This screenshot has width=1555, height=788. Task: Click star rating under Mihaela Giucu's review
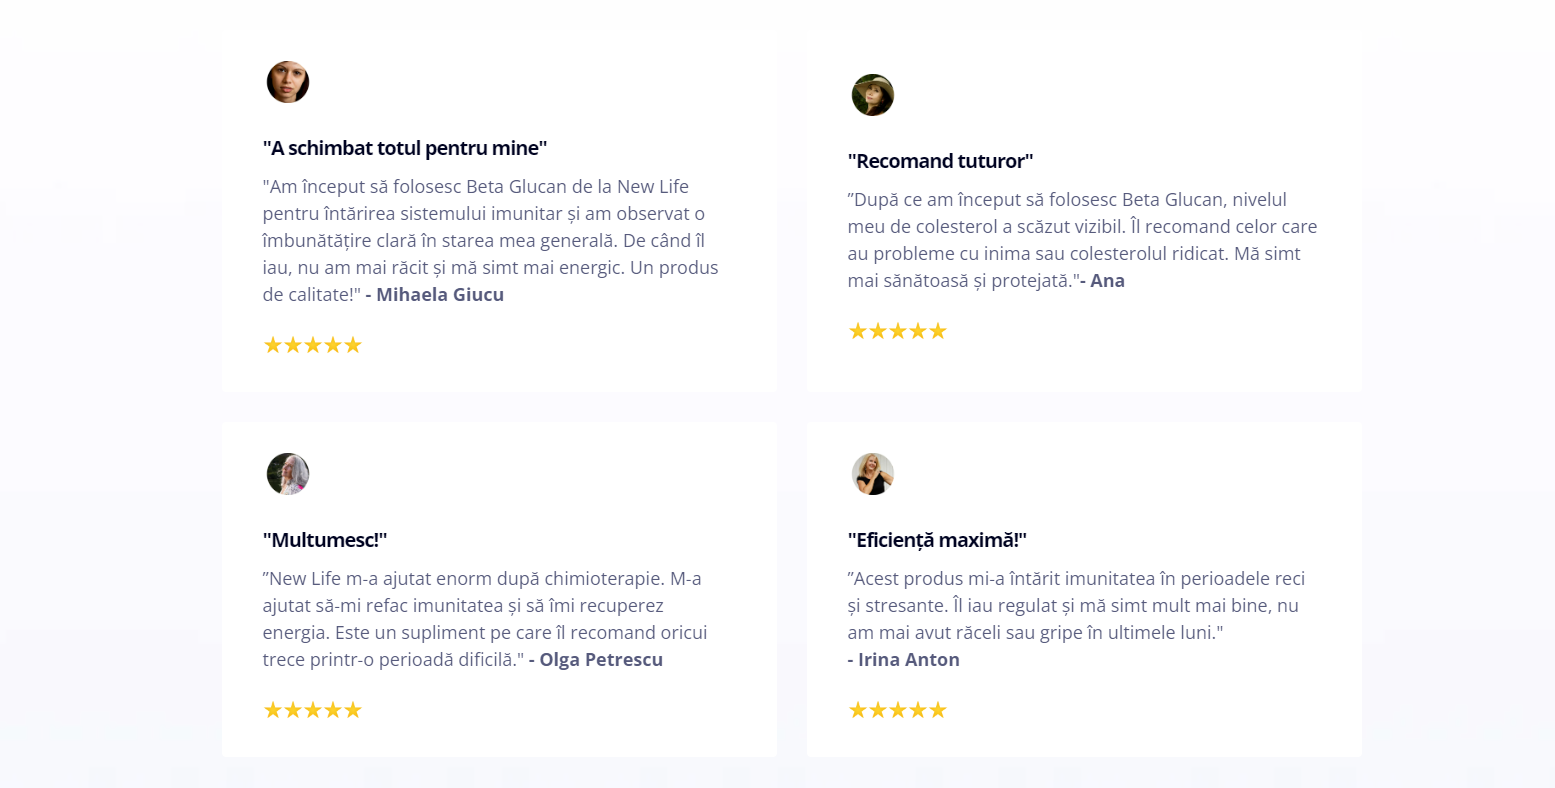pyautogui.click(x=312, y=345)
